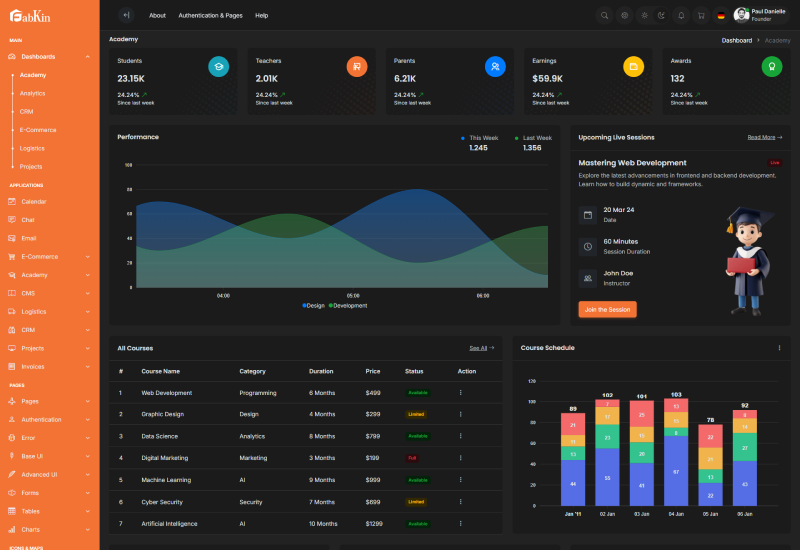This screenshot has height=550, width=800.
Task: Collapse sidebar with the header toggle icon
Action: (x=125, y=15)
